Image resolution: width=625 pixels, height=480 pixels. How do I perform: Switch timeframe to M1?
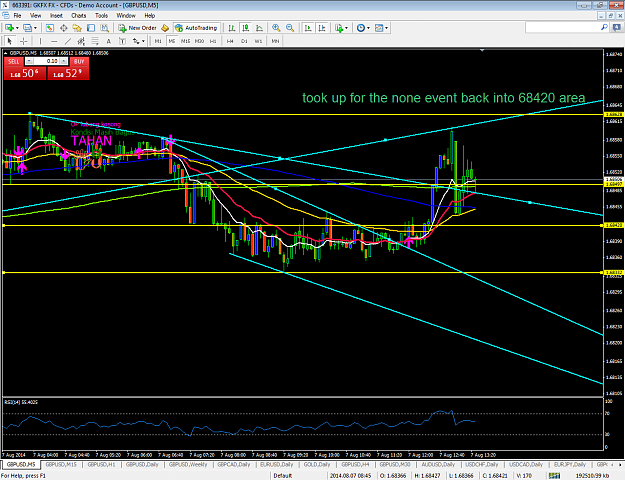(x=158, y=41)
